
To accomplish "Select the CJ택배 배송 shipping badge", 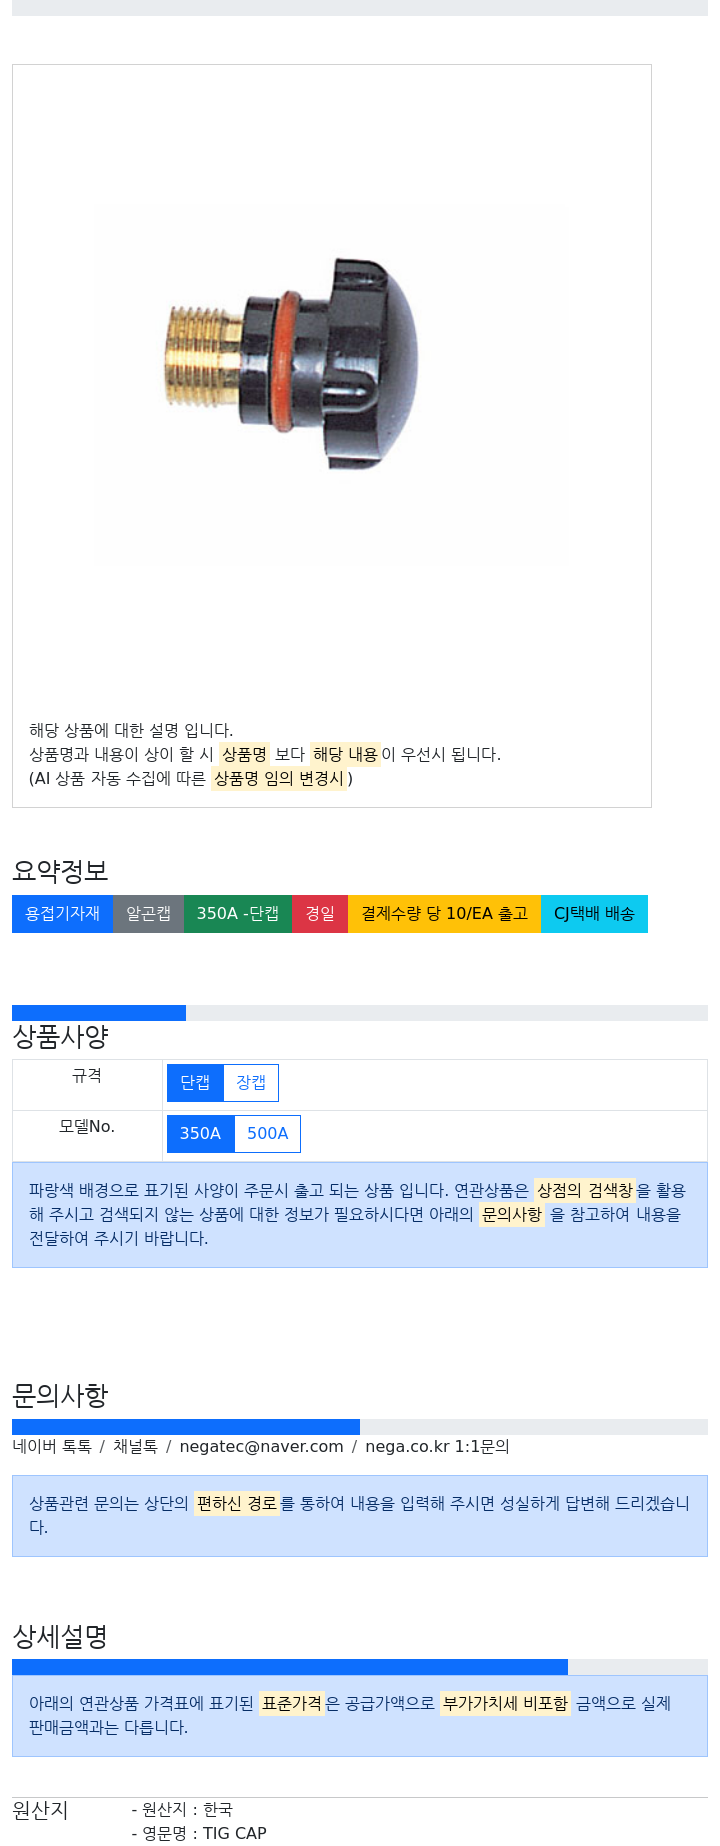I will (x=594, y=914).
